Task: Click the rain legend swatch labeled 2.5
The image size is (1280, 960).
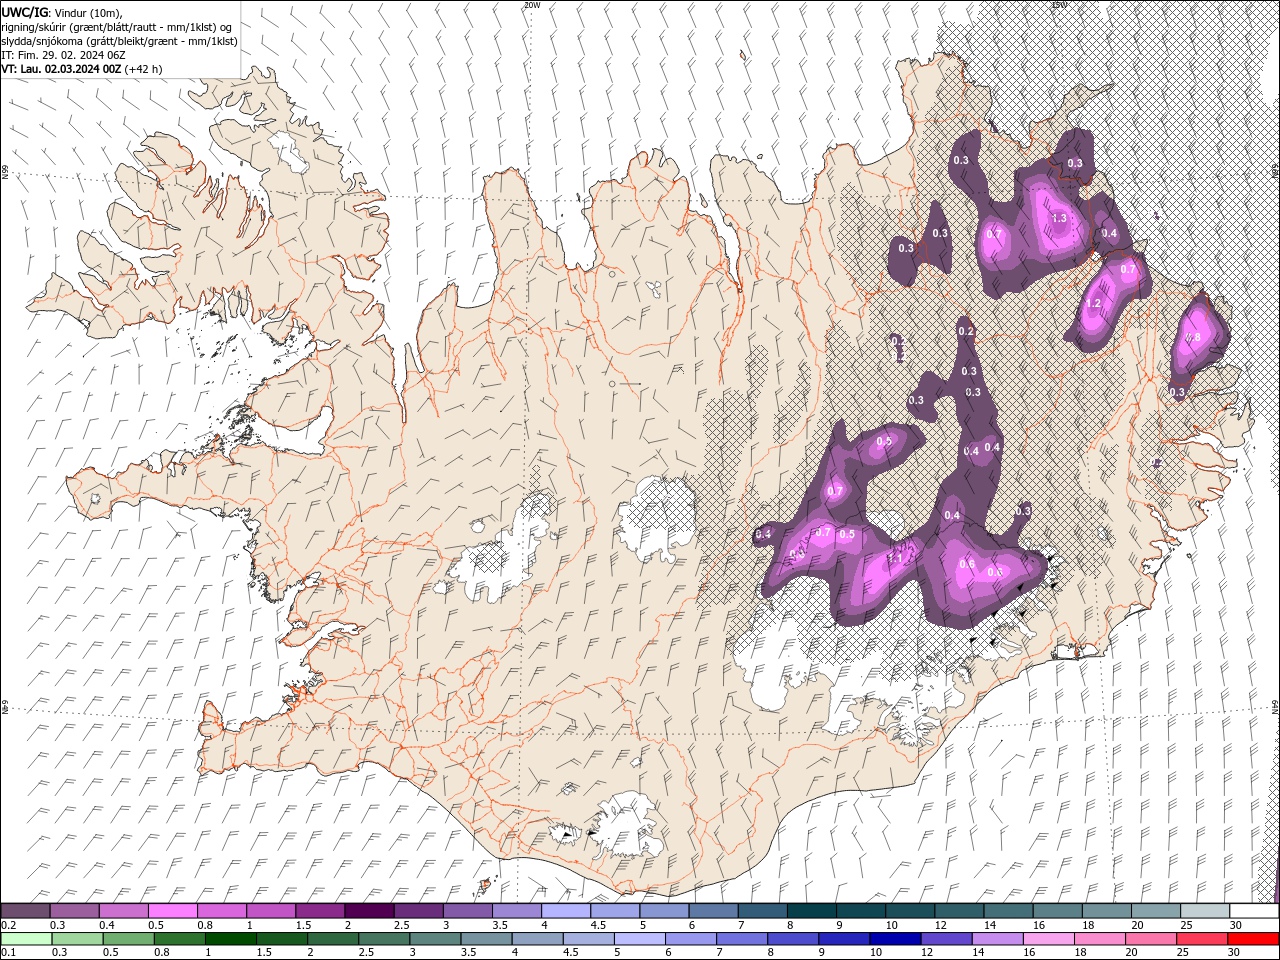Action: 384,939
